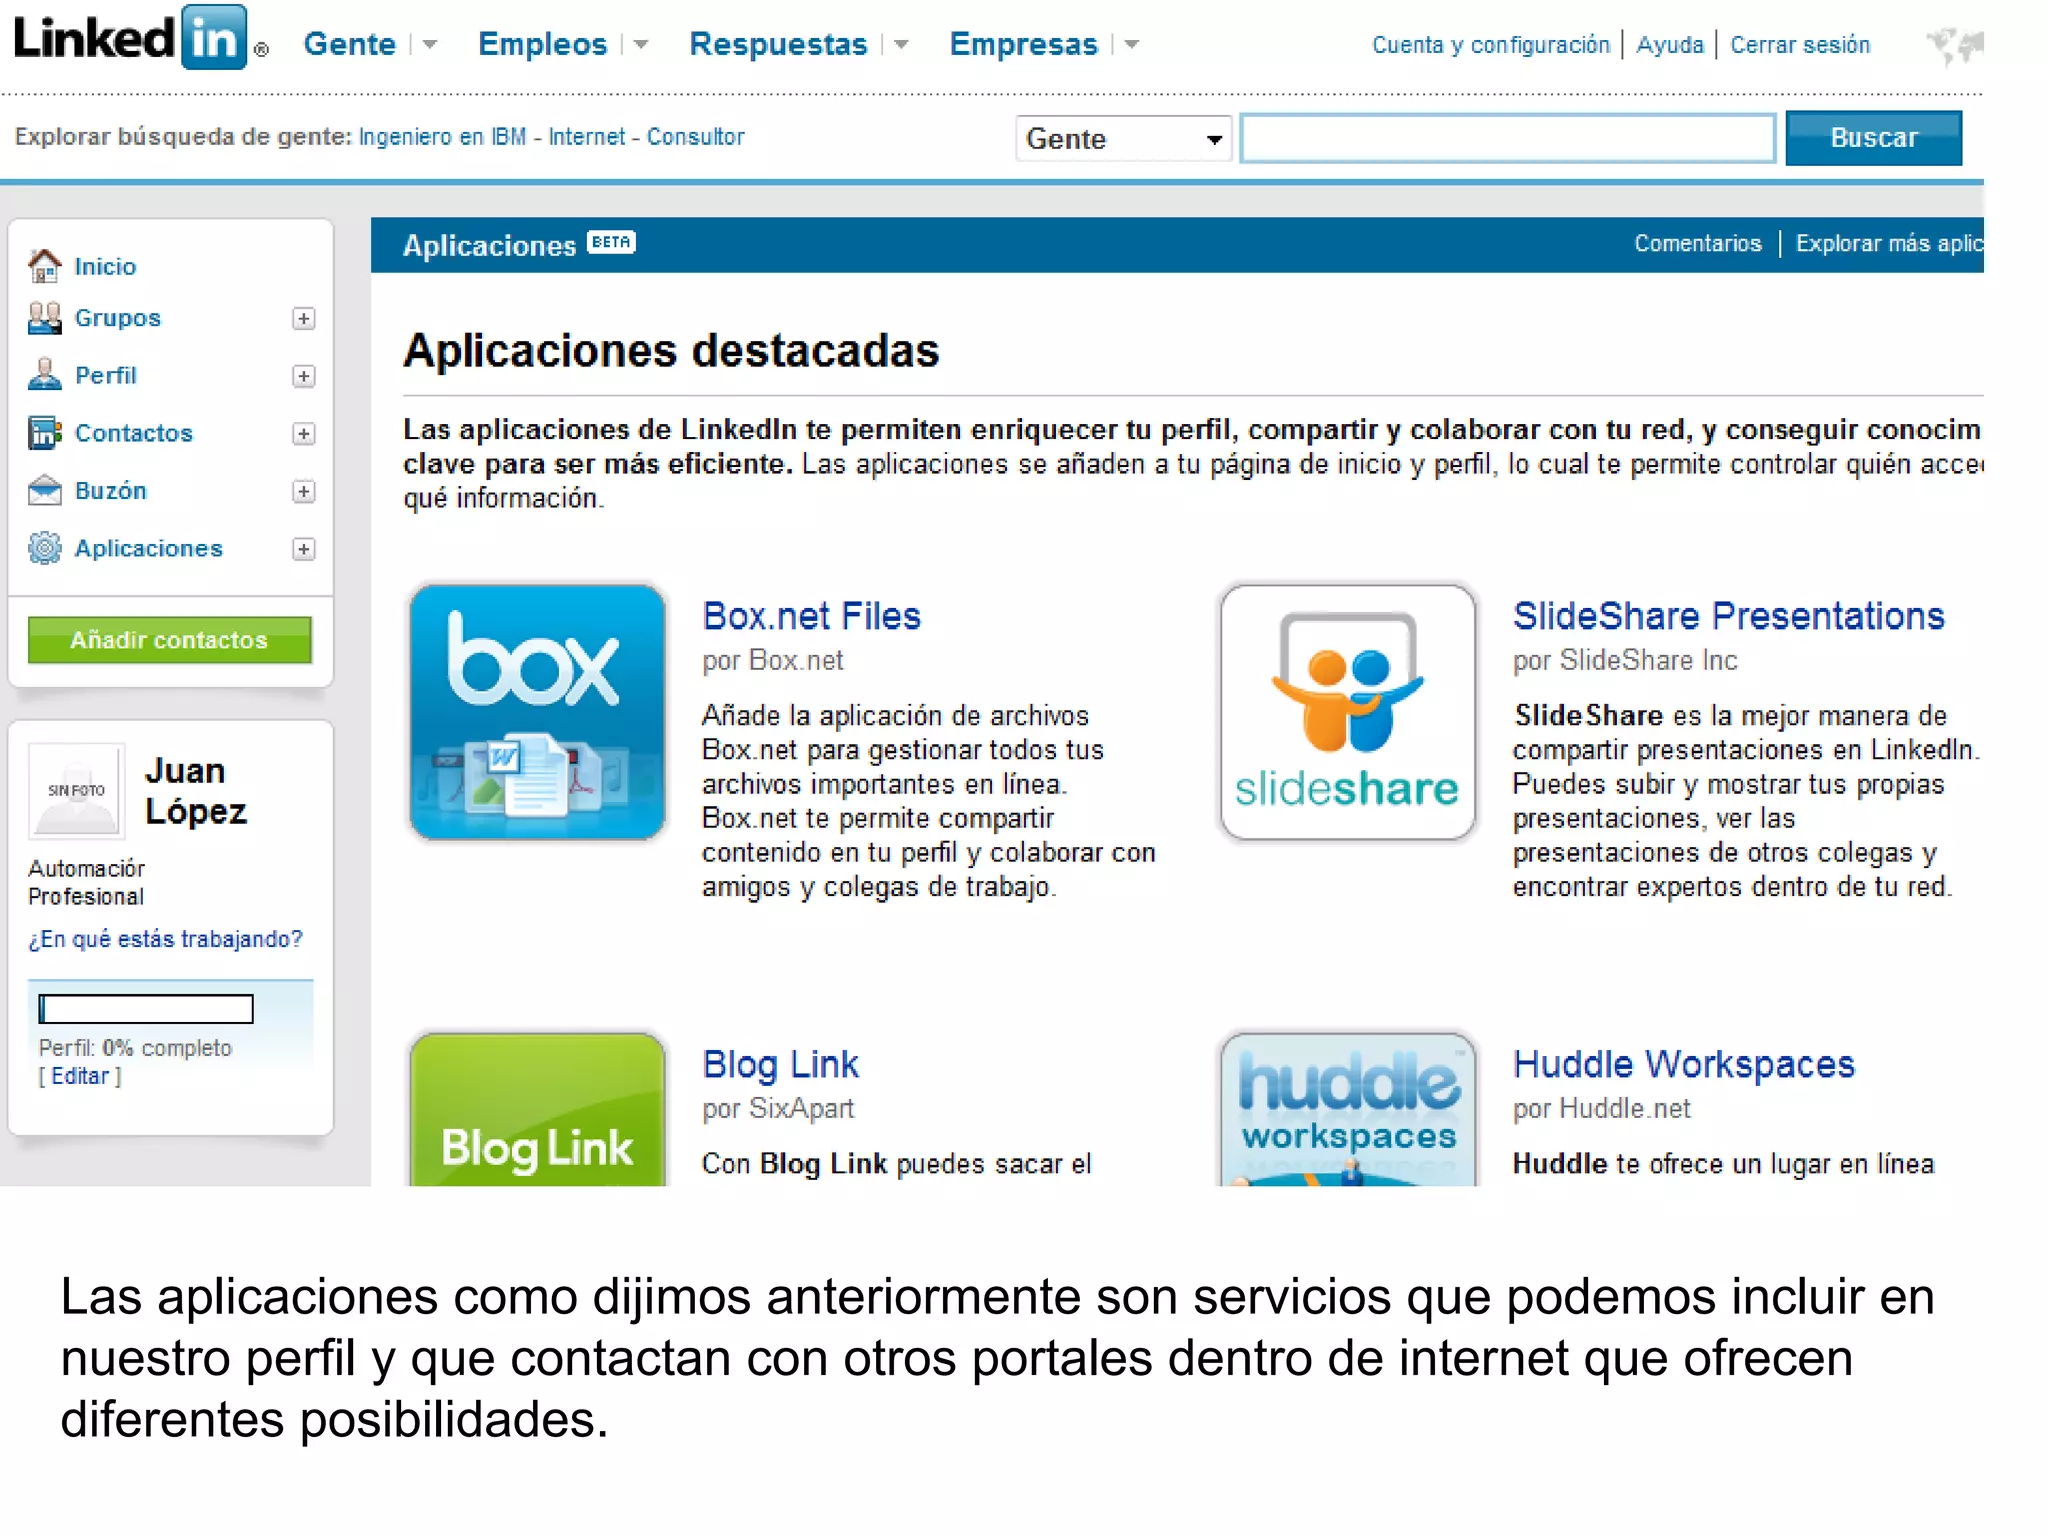
Task: Click the Juan López name
Action: click(x=196, y=791)
